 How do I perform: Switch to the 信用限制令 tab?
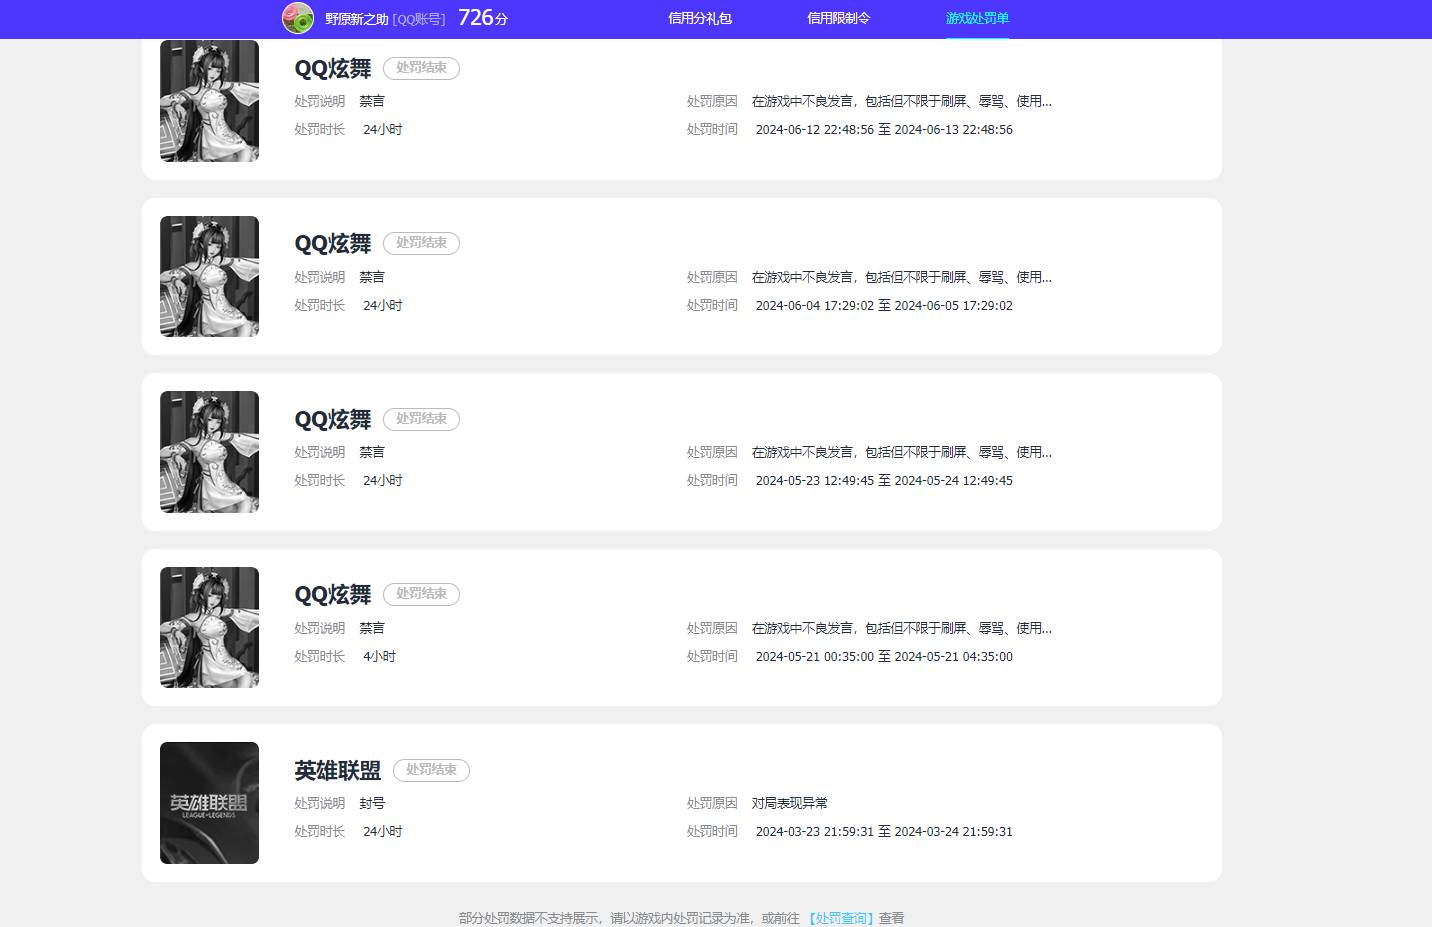coord(838,18)
